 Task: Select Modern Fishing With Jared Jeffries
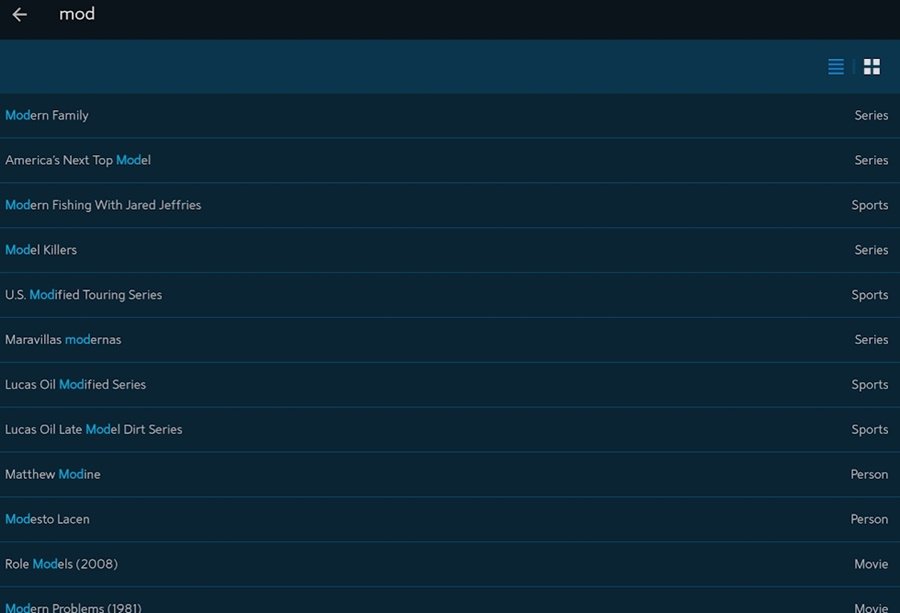click(x=450, y=205)
